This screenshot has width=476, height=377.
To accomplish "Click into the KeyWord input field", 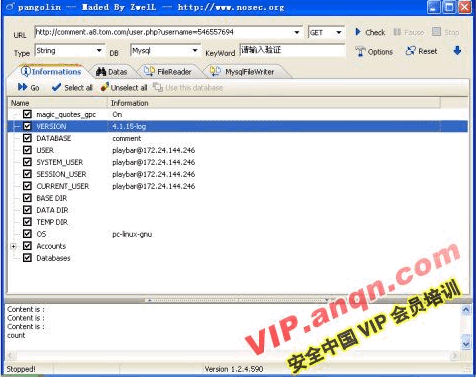I will [292, 50].
